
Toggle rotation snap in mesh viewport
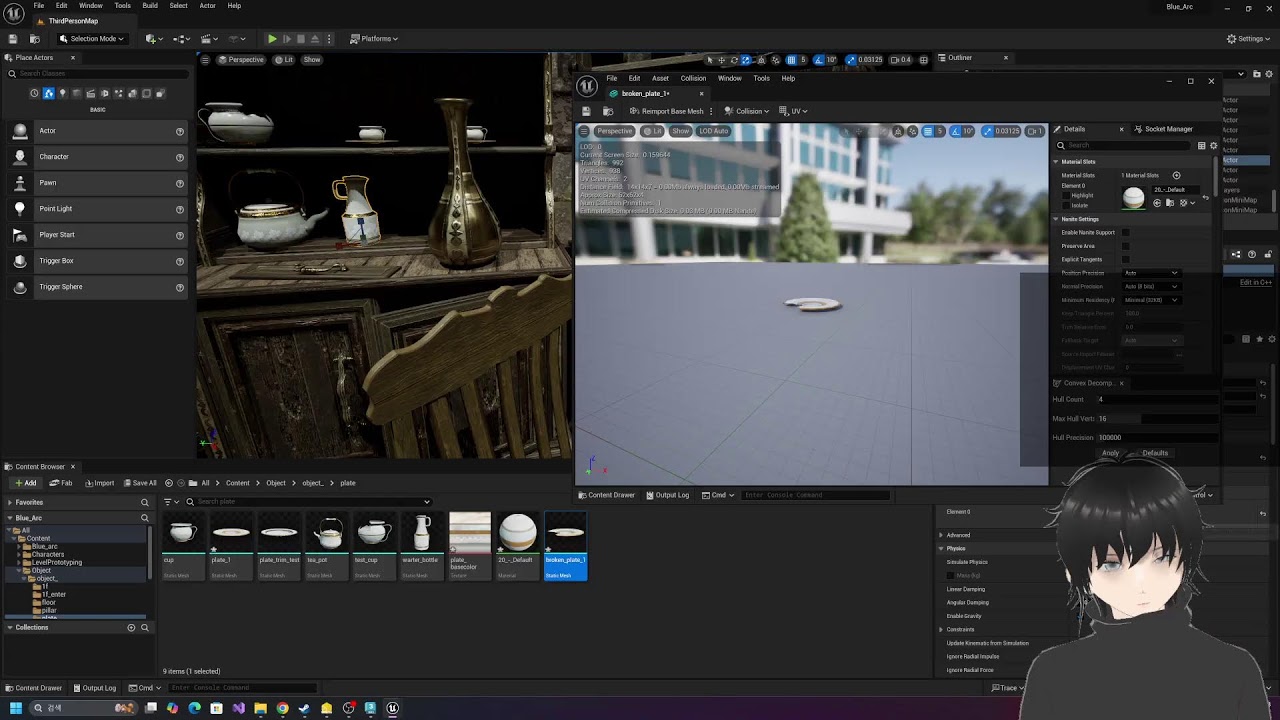tap(954, 131)
